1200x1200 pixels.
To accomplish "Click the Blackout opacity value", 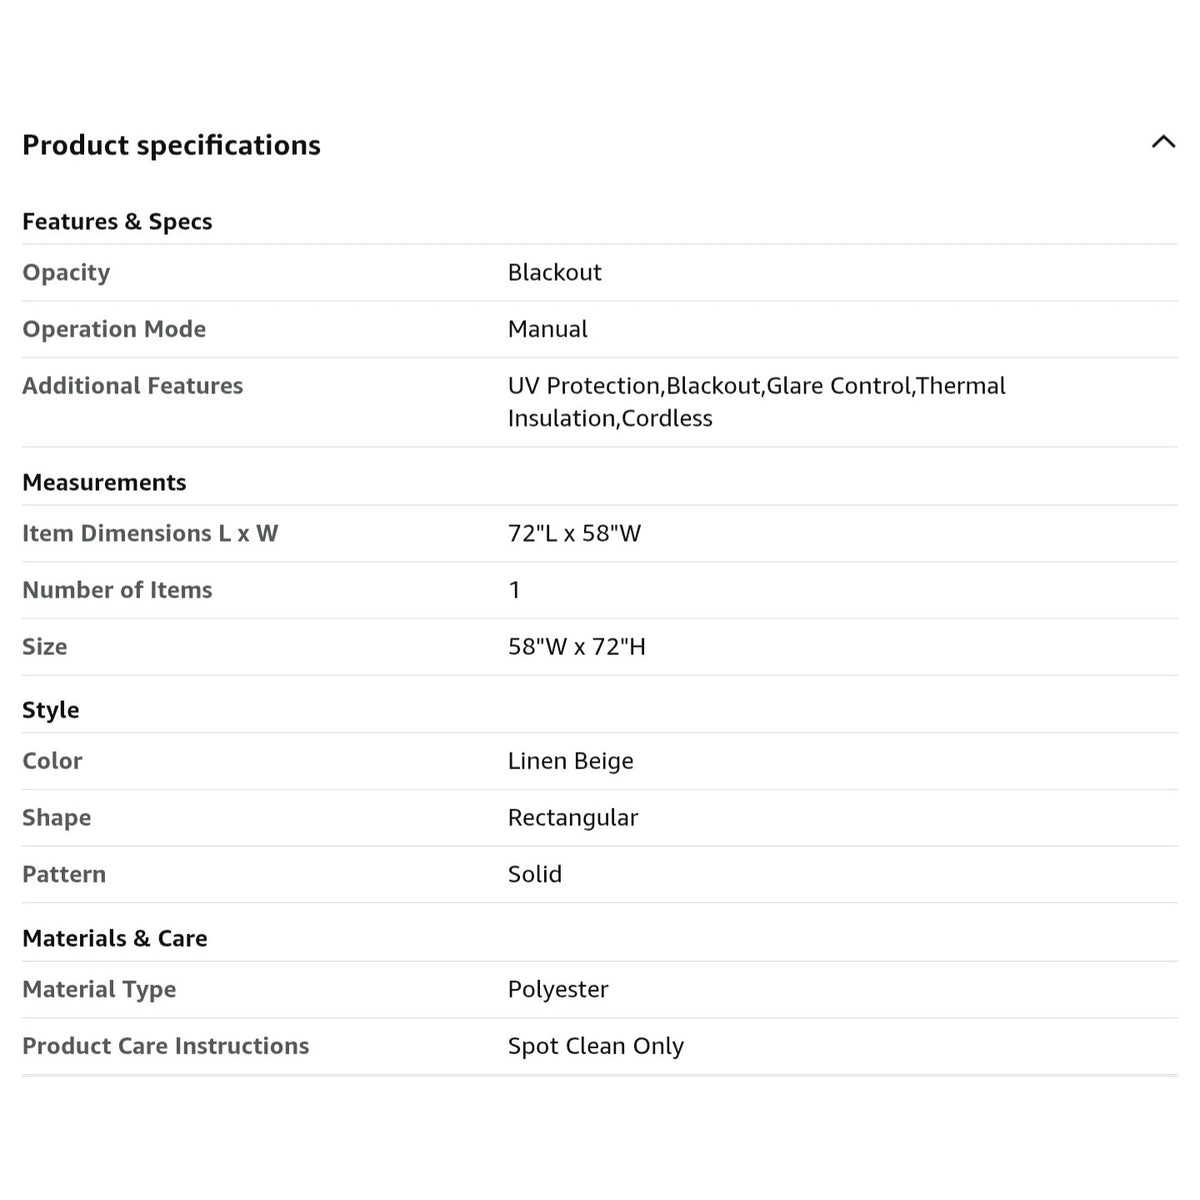I will pyautogui.click(x=554, y=273).
